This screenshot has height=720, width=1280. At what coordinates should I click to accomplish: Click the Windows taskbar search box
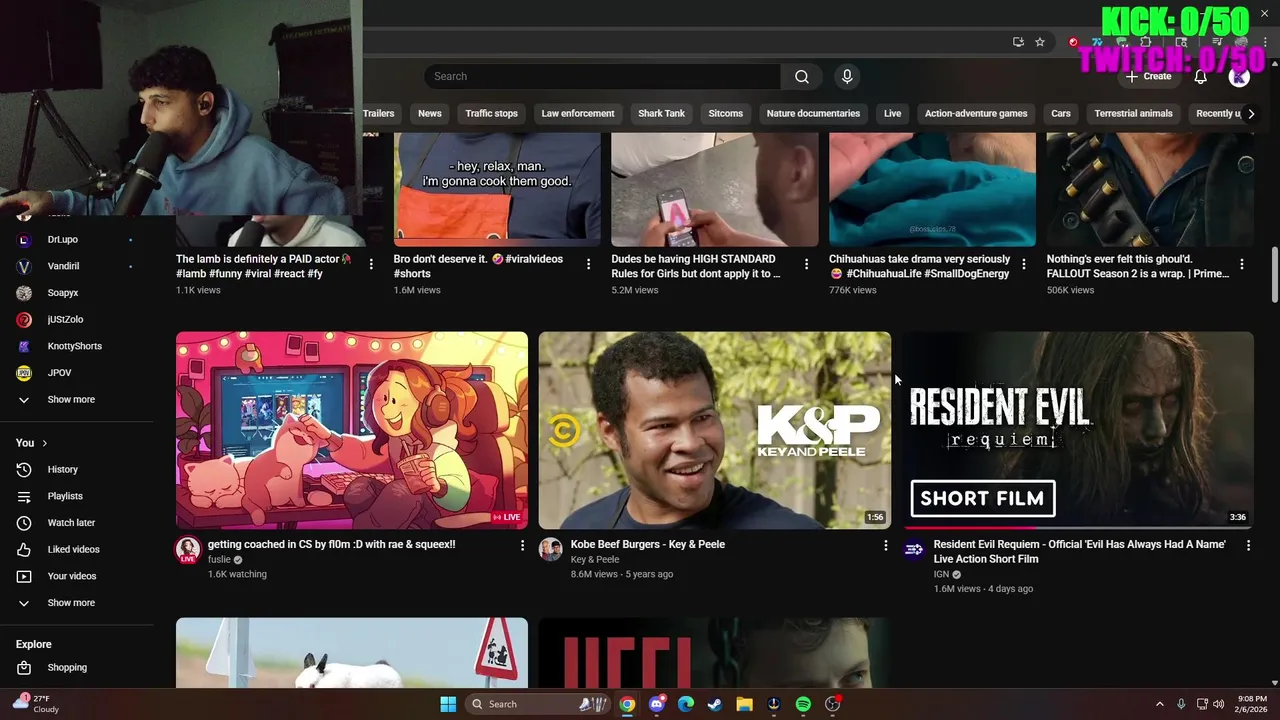coord(538,704)
